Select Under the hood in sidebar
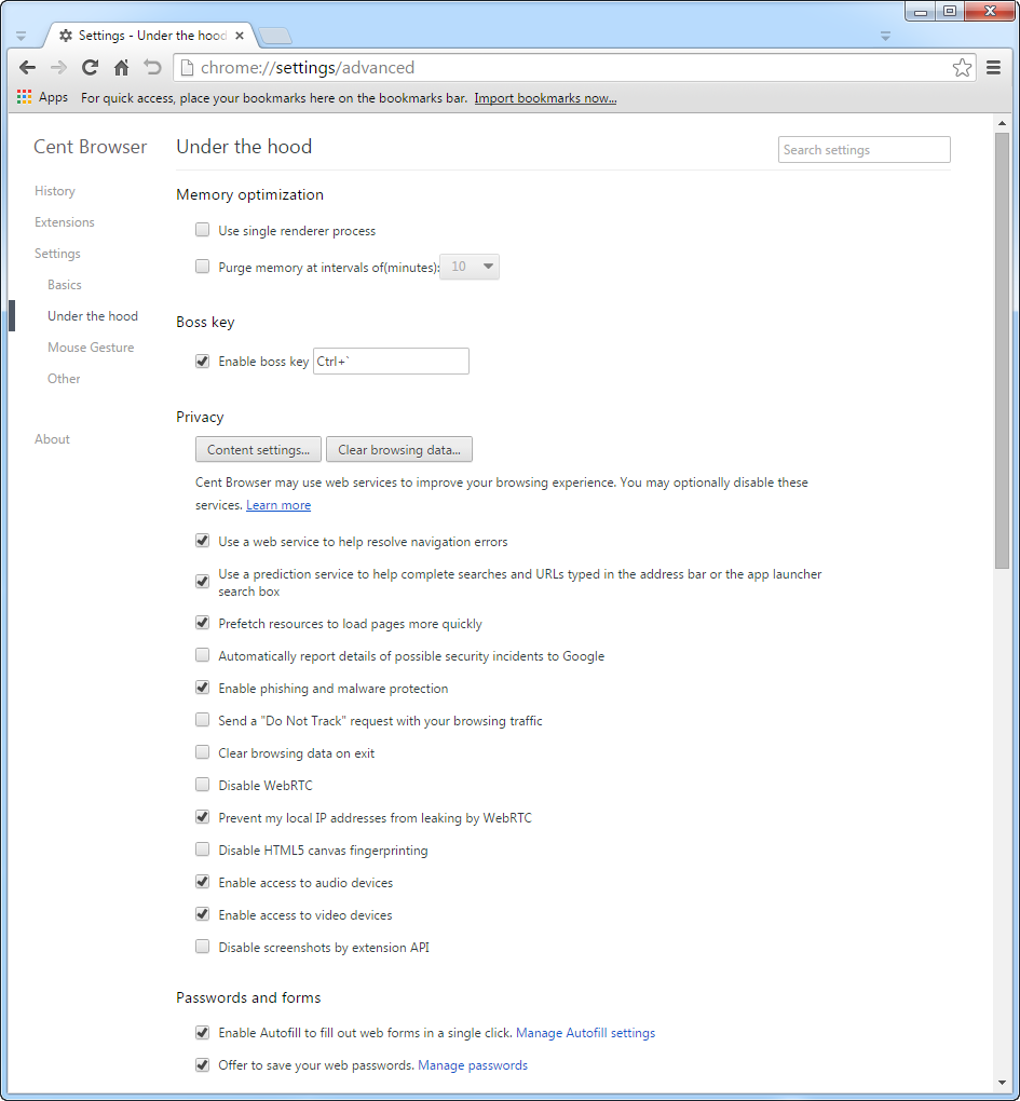This screenshot has height=1101, width=1020. (x=93, y=316)
